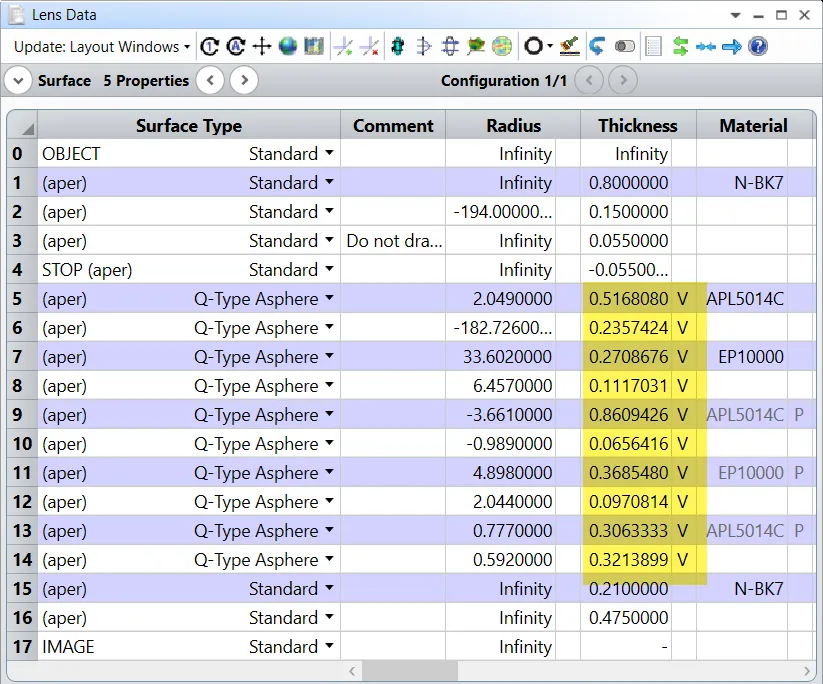The width and height of the screenshot is (823, 684).
Task: Open the circle aperture dropdown arrow in toolbar
Action: coord(550,46)
